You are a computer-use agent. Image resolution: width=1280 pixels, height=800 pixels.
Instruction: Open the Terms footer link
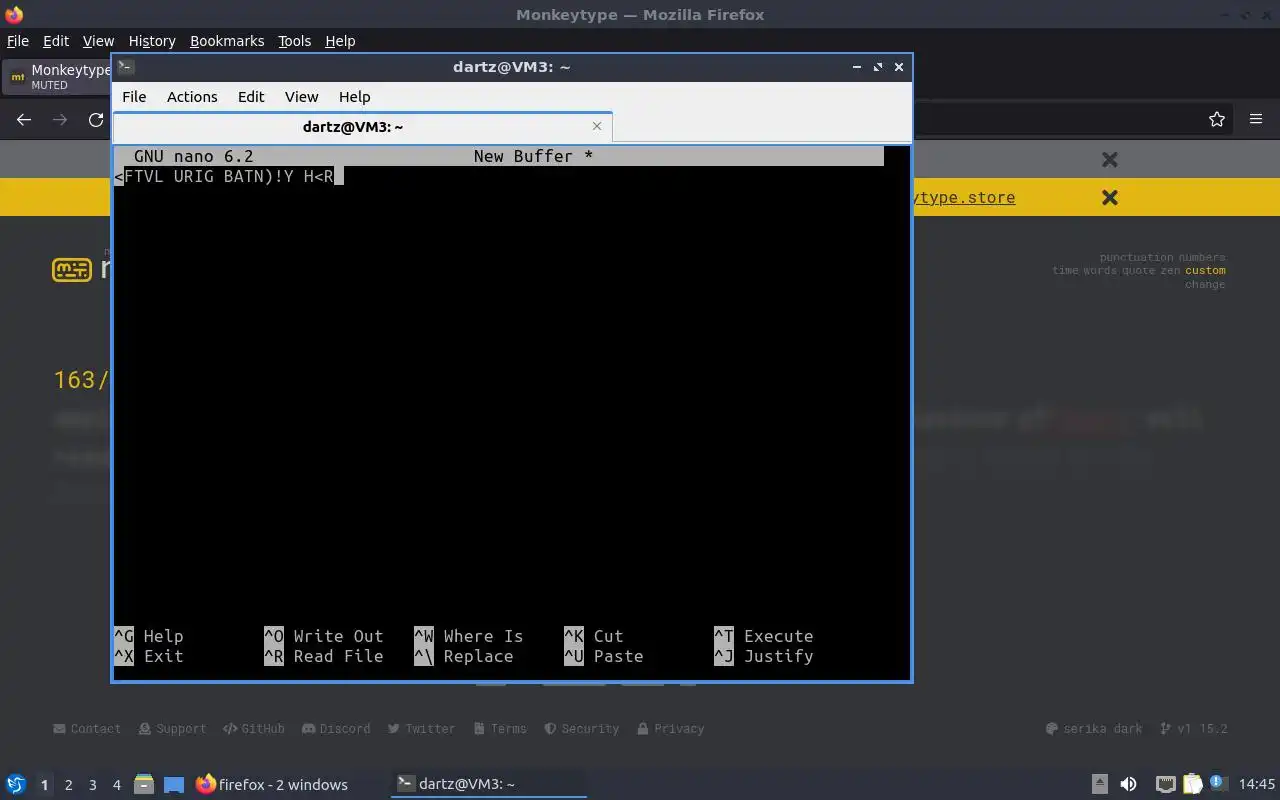pyautogui.click(x=500, y=729)
